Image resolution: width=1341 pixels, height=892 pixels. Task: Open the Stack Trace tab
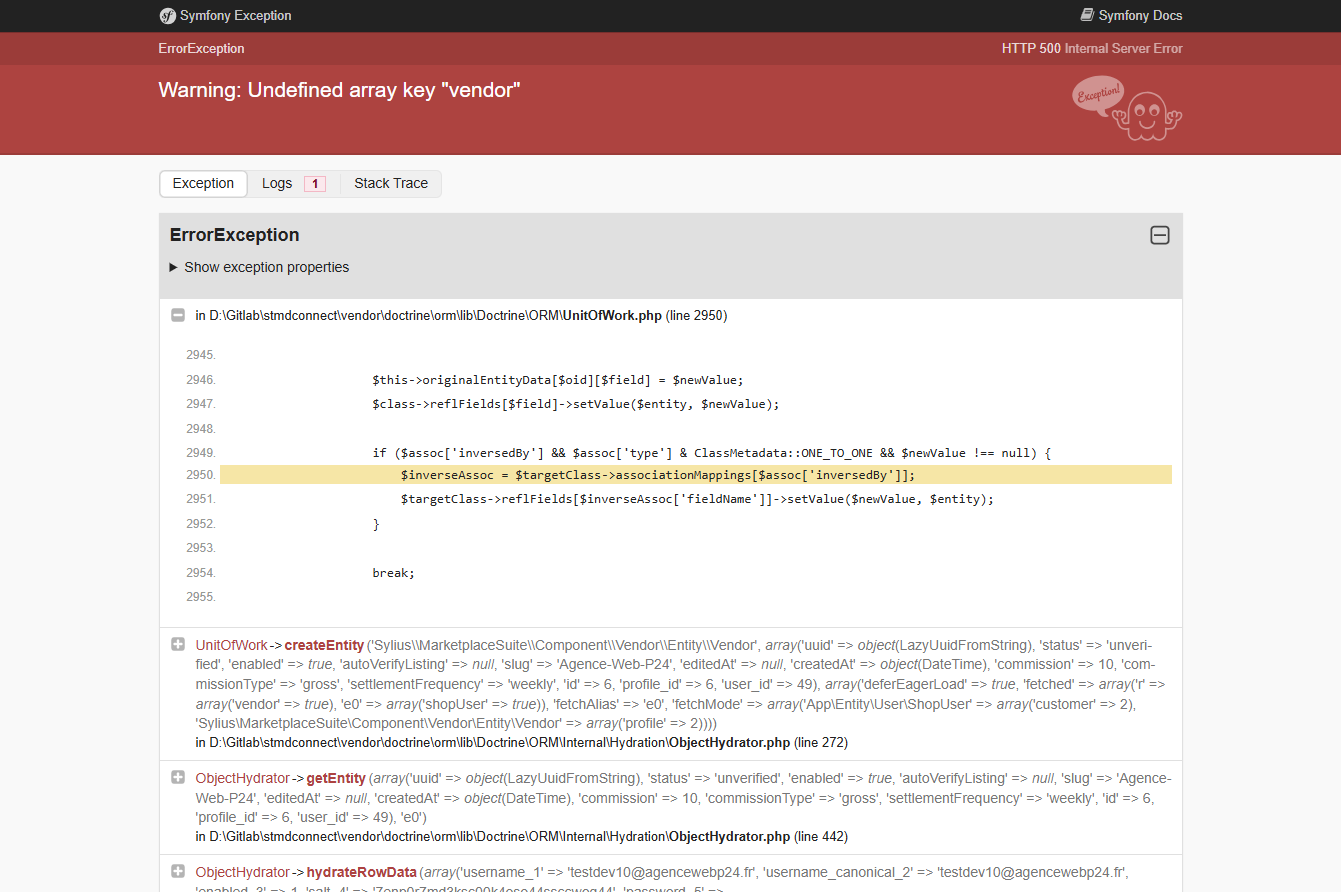(x=391, y=184)
